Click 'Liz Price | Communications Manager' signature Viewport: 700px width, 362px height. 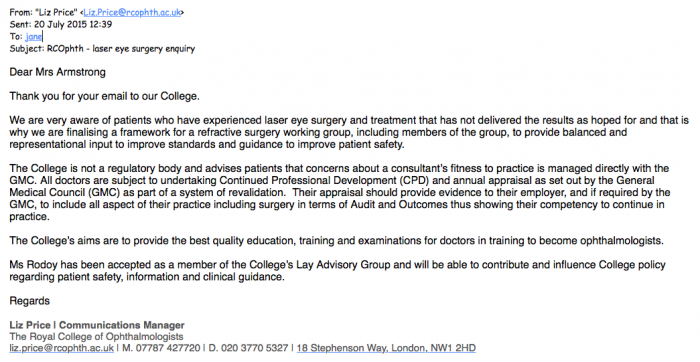(x=97, y=325)
